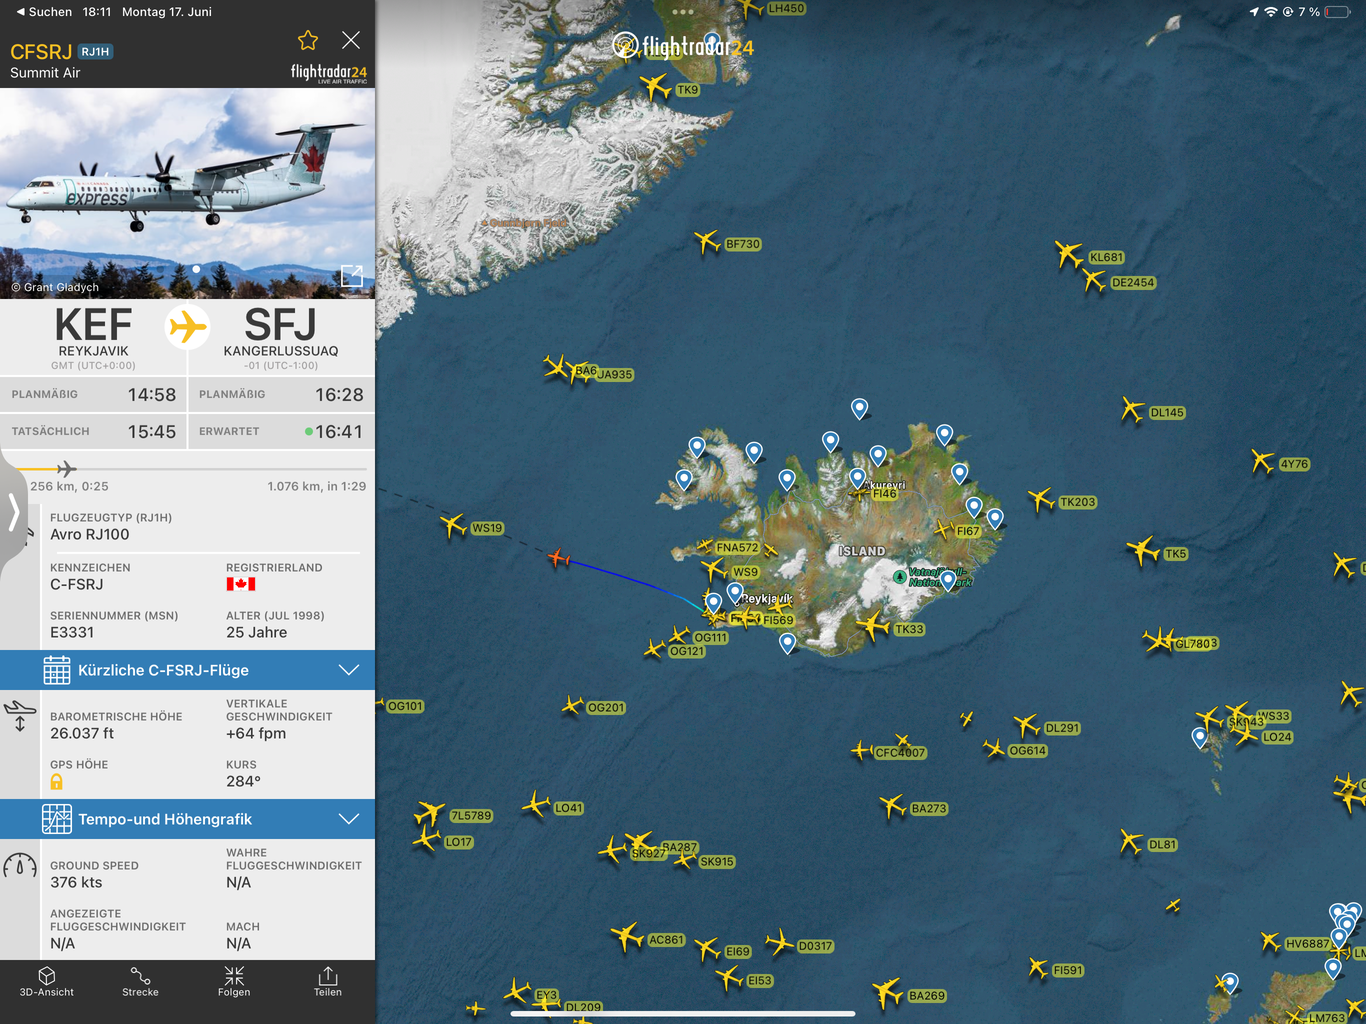Image resolution: width=1366 pixels, height=1024 pixels.
Task: Select flight D0317 aircraft
Action: coord(780,942)
